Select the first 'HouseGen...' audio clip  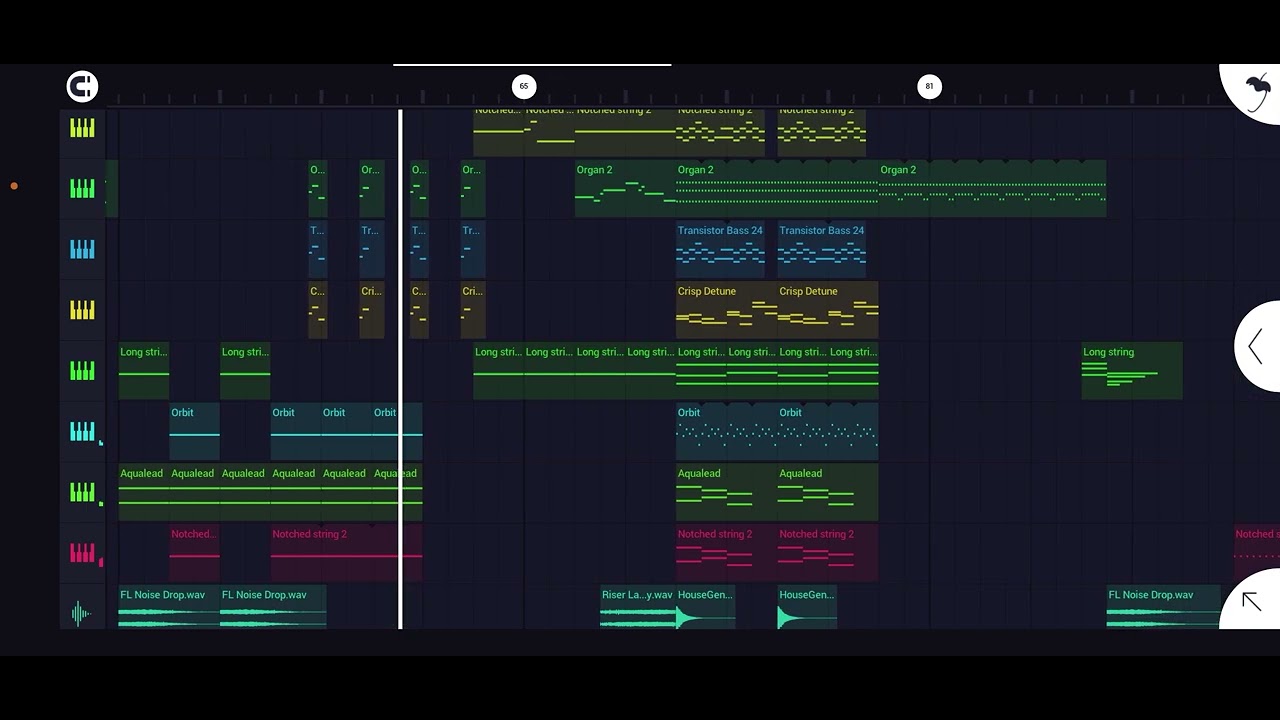click(706, 607)
